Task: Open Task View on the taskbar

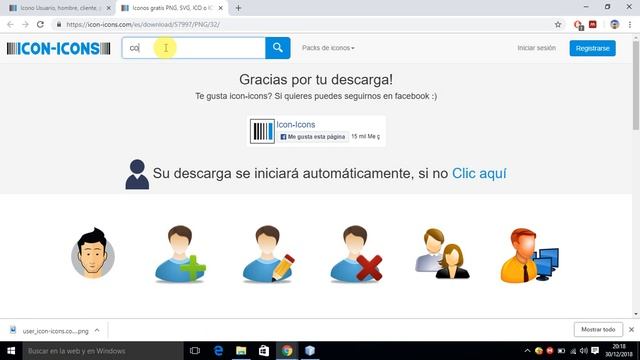Action: [195, 351]
